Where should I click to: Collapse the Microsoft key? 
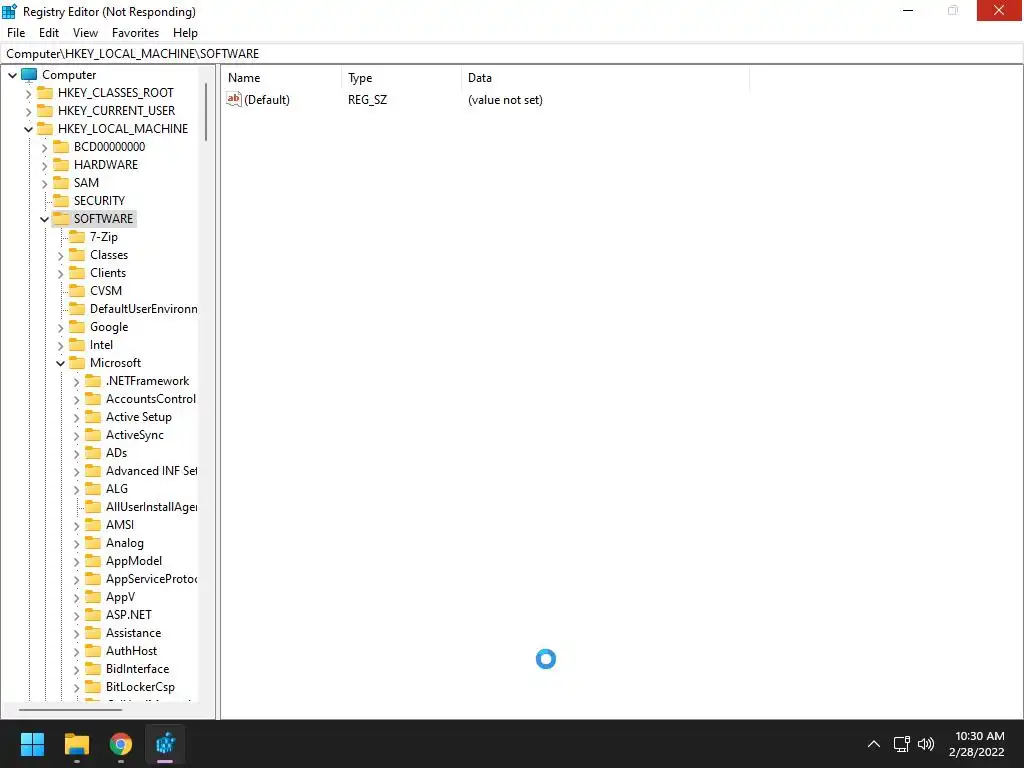pyautogui.click(x=60, y=364)
